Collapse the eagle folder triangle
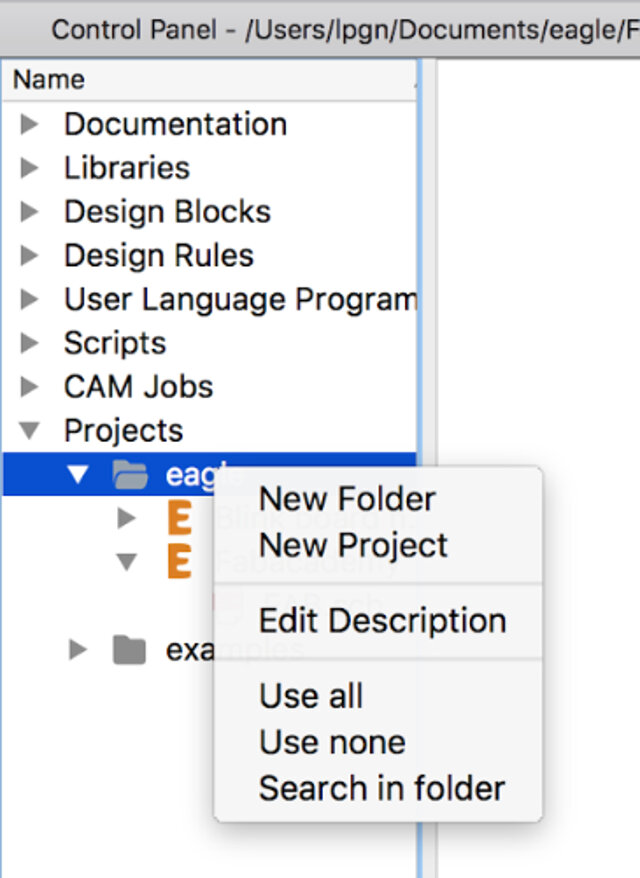This screenshot has height=878, width=640. click(78, 473)
